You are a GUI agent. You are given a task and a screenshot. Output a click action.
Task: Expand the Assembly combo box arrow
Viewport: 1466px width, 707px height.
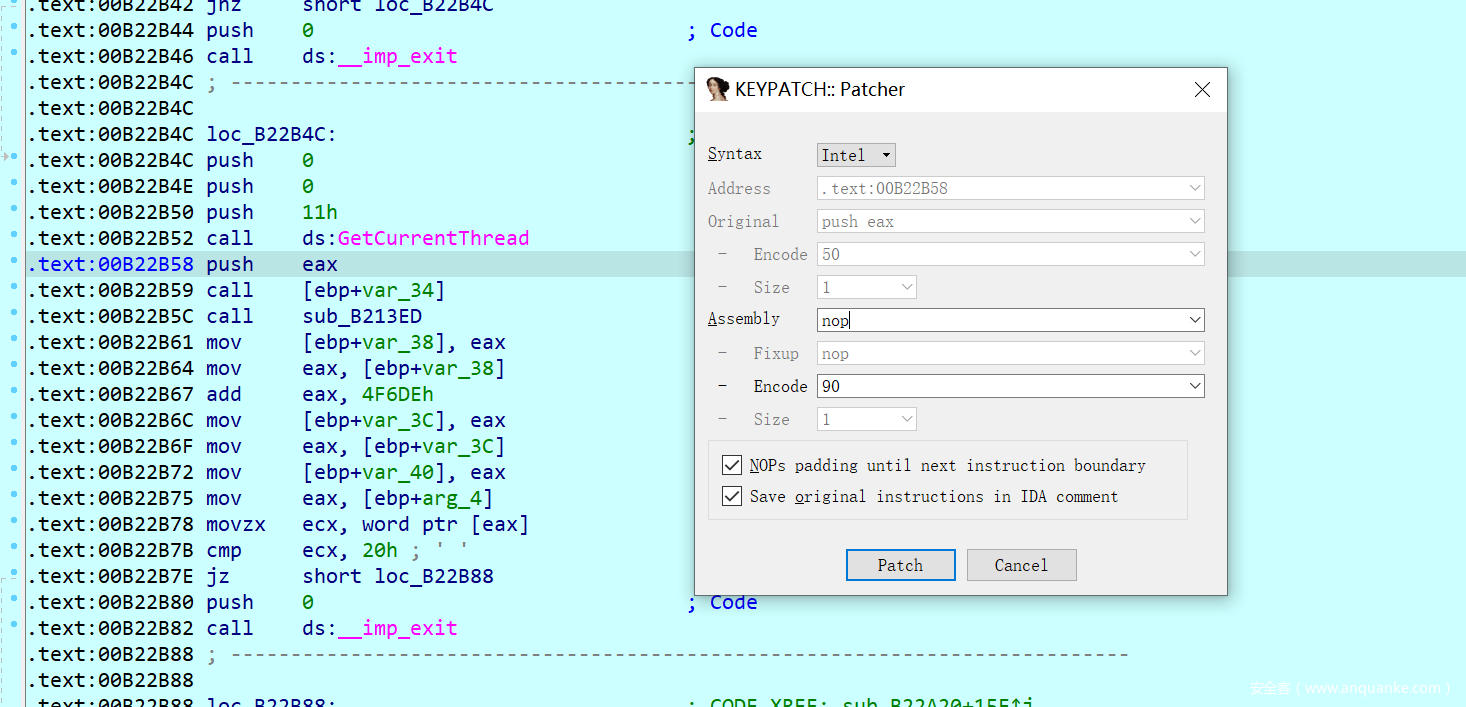click(1194, 320)
